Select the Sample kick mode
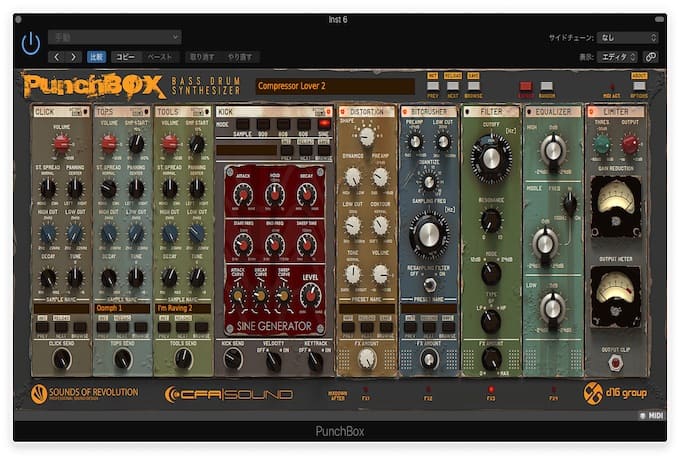The image size is (680, 460). pos(242,124)
